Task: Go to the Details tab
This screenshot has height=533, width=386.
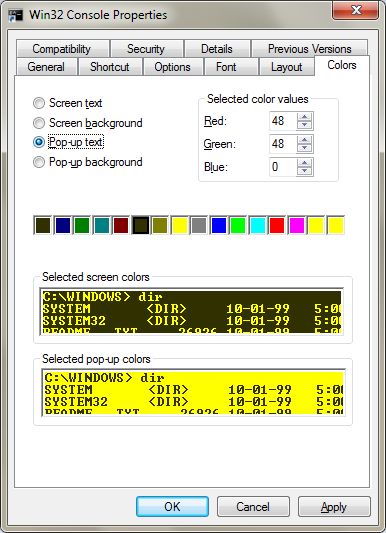Action: click(x=217, y=49)
